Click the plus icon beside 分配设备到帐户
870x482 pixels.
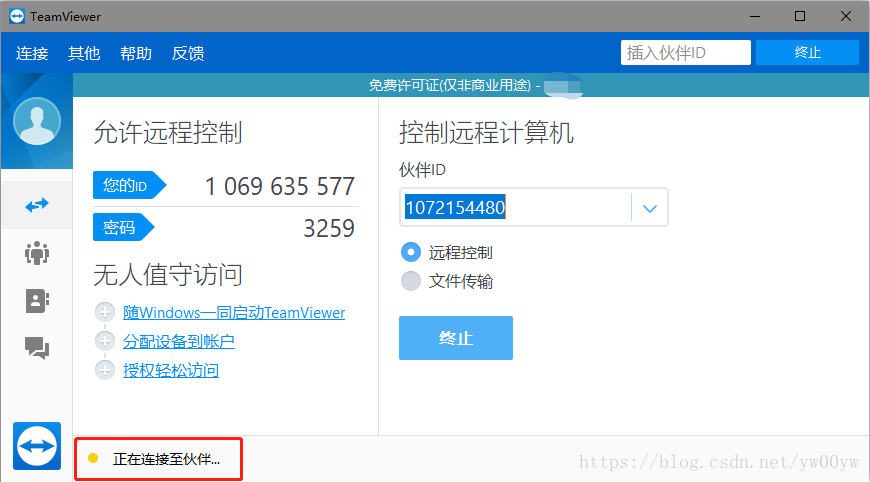(x=105, y=341)
